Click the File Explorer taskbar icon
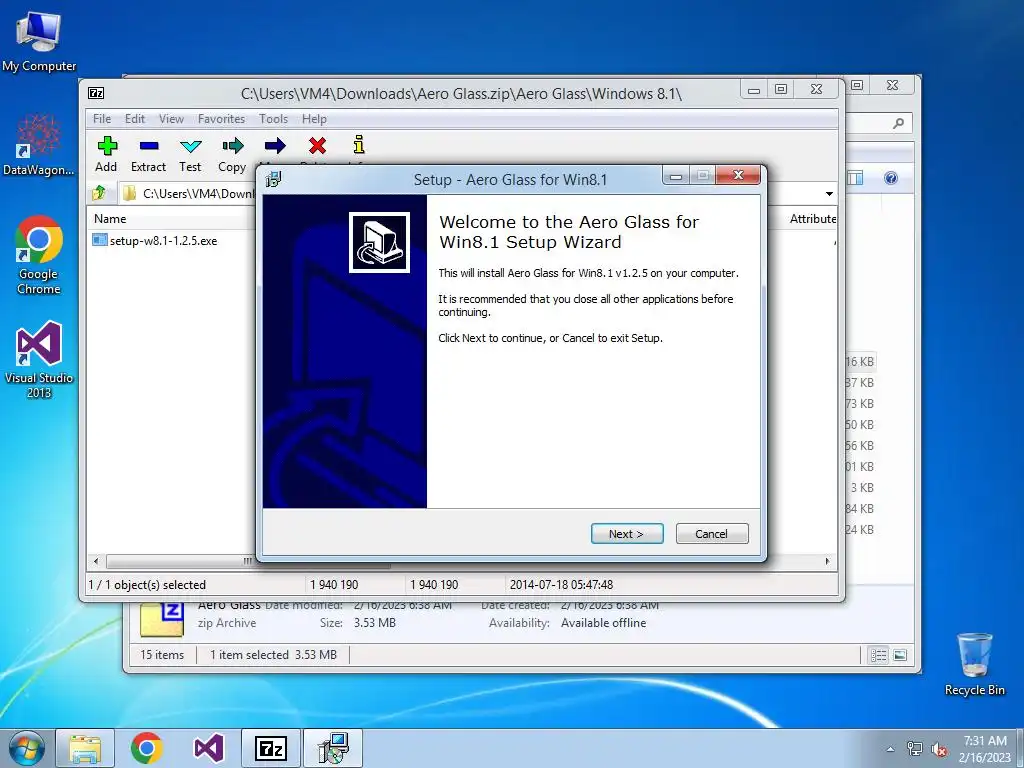Screen dimensions: 1024x768 (85, 748)
